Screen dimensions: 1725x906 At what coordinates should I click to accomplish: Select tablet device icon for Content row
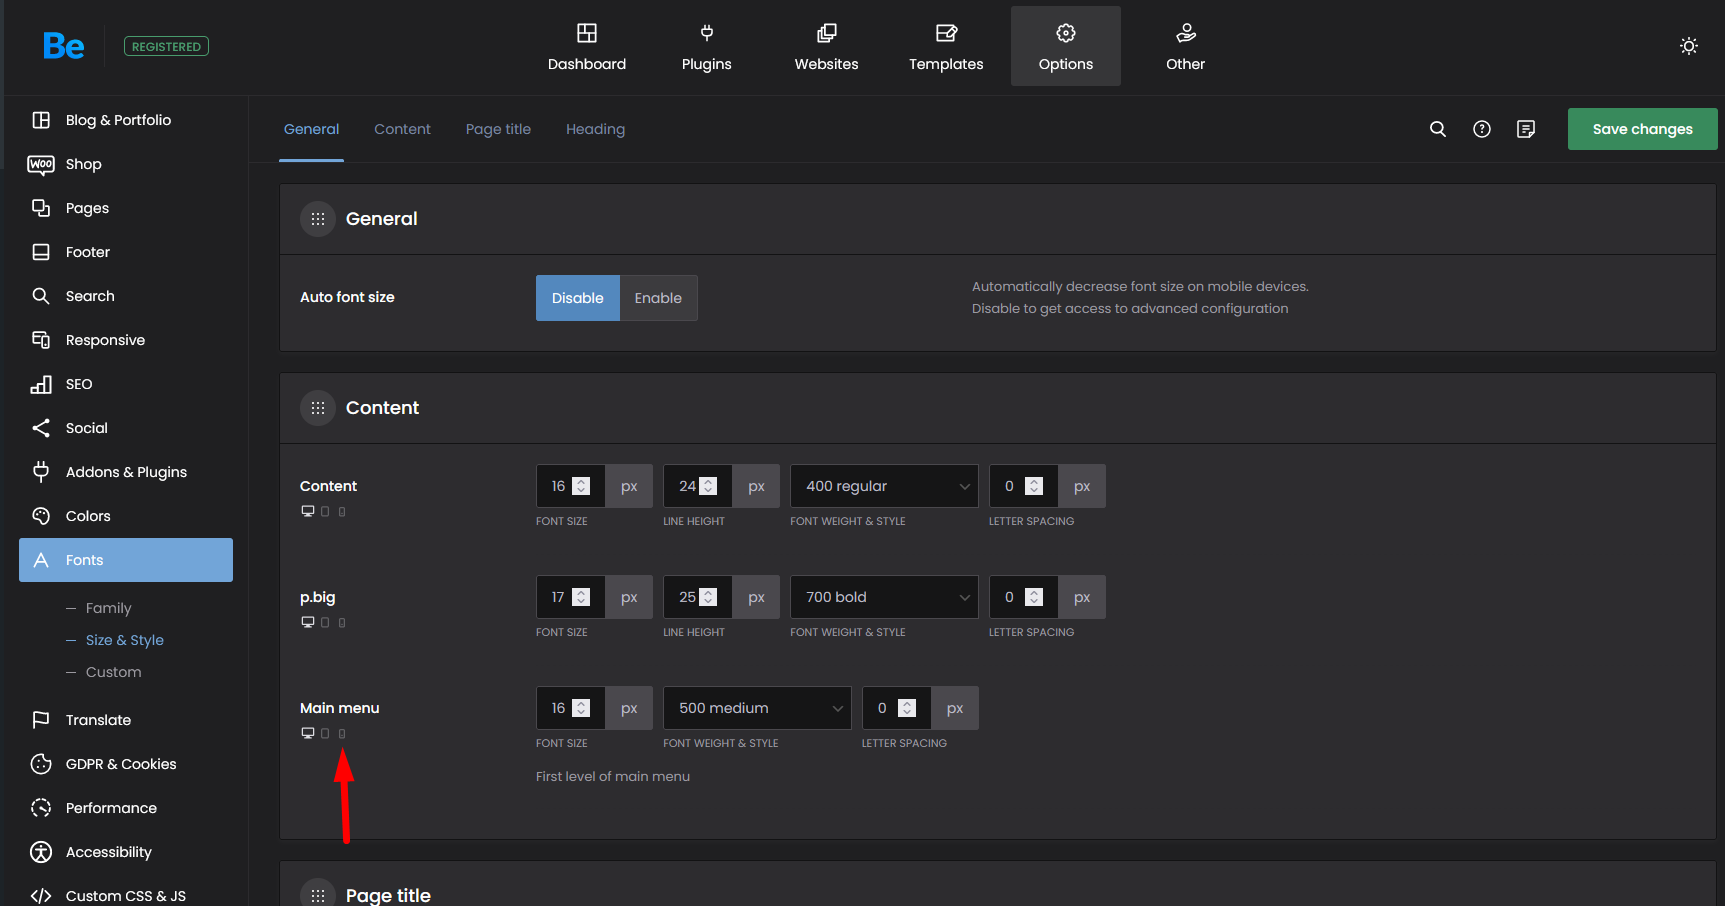coord(325,511)
